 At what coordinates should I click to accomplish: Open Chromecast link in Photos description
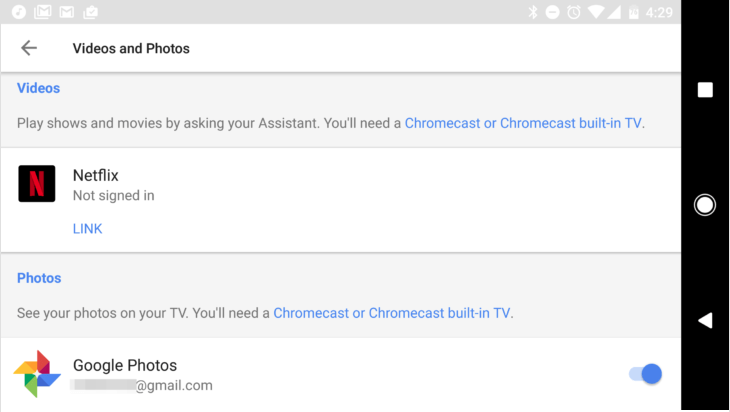(x=393, y=313)
